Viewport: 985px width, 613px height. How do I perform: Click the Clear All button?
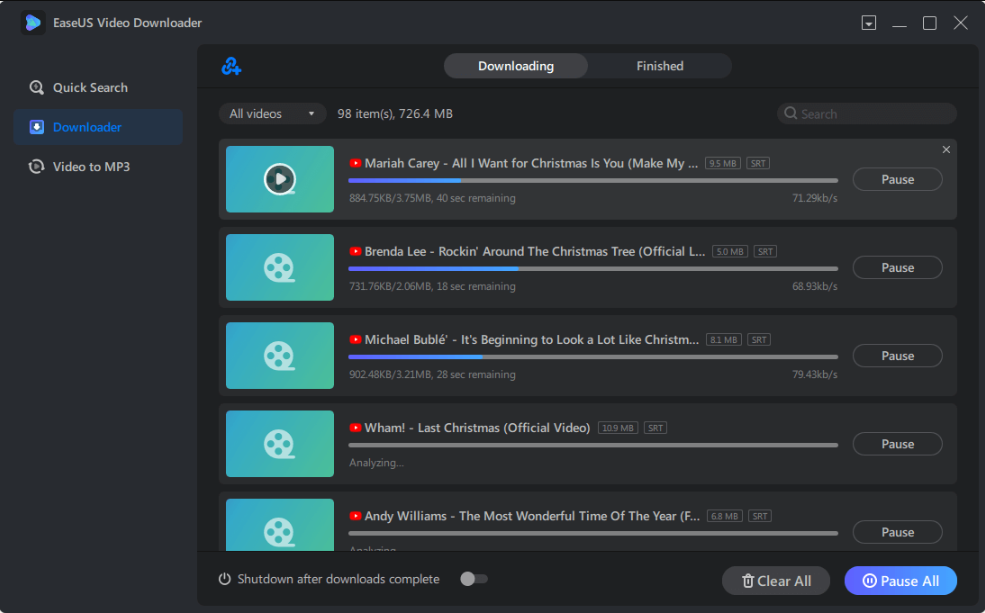coord(776,581)
